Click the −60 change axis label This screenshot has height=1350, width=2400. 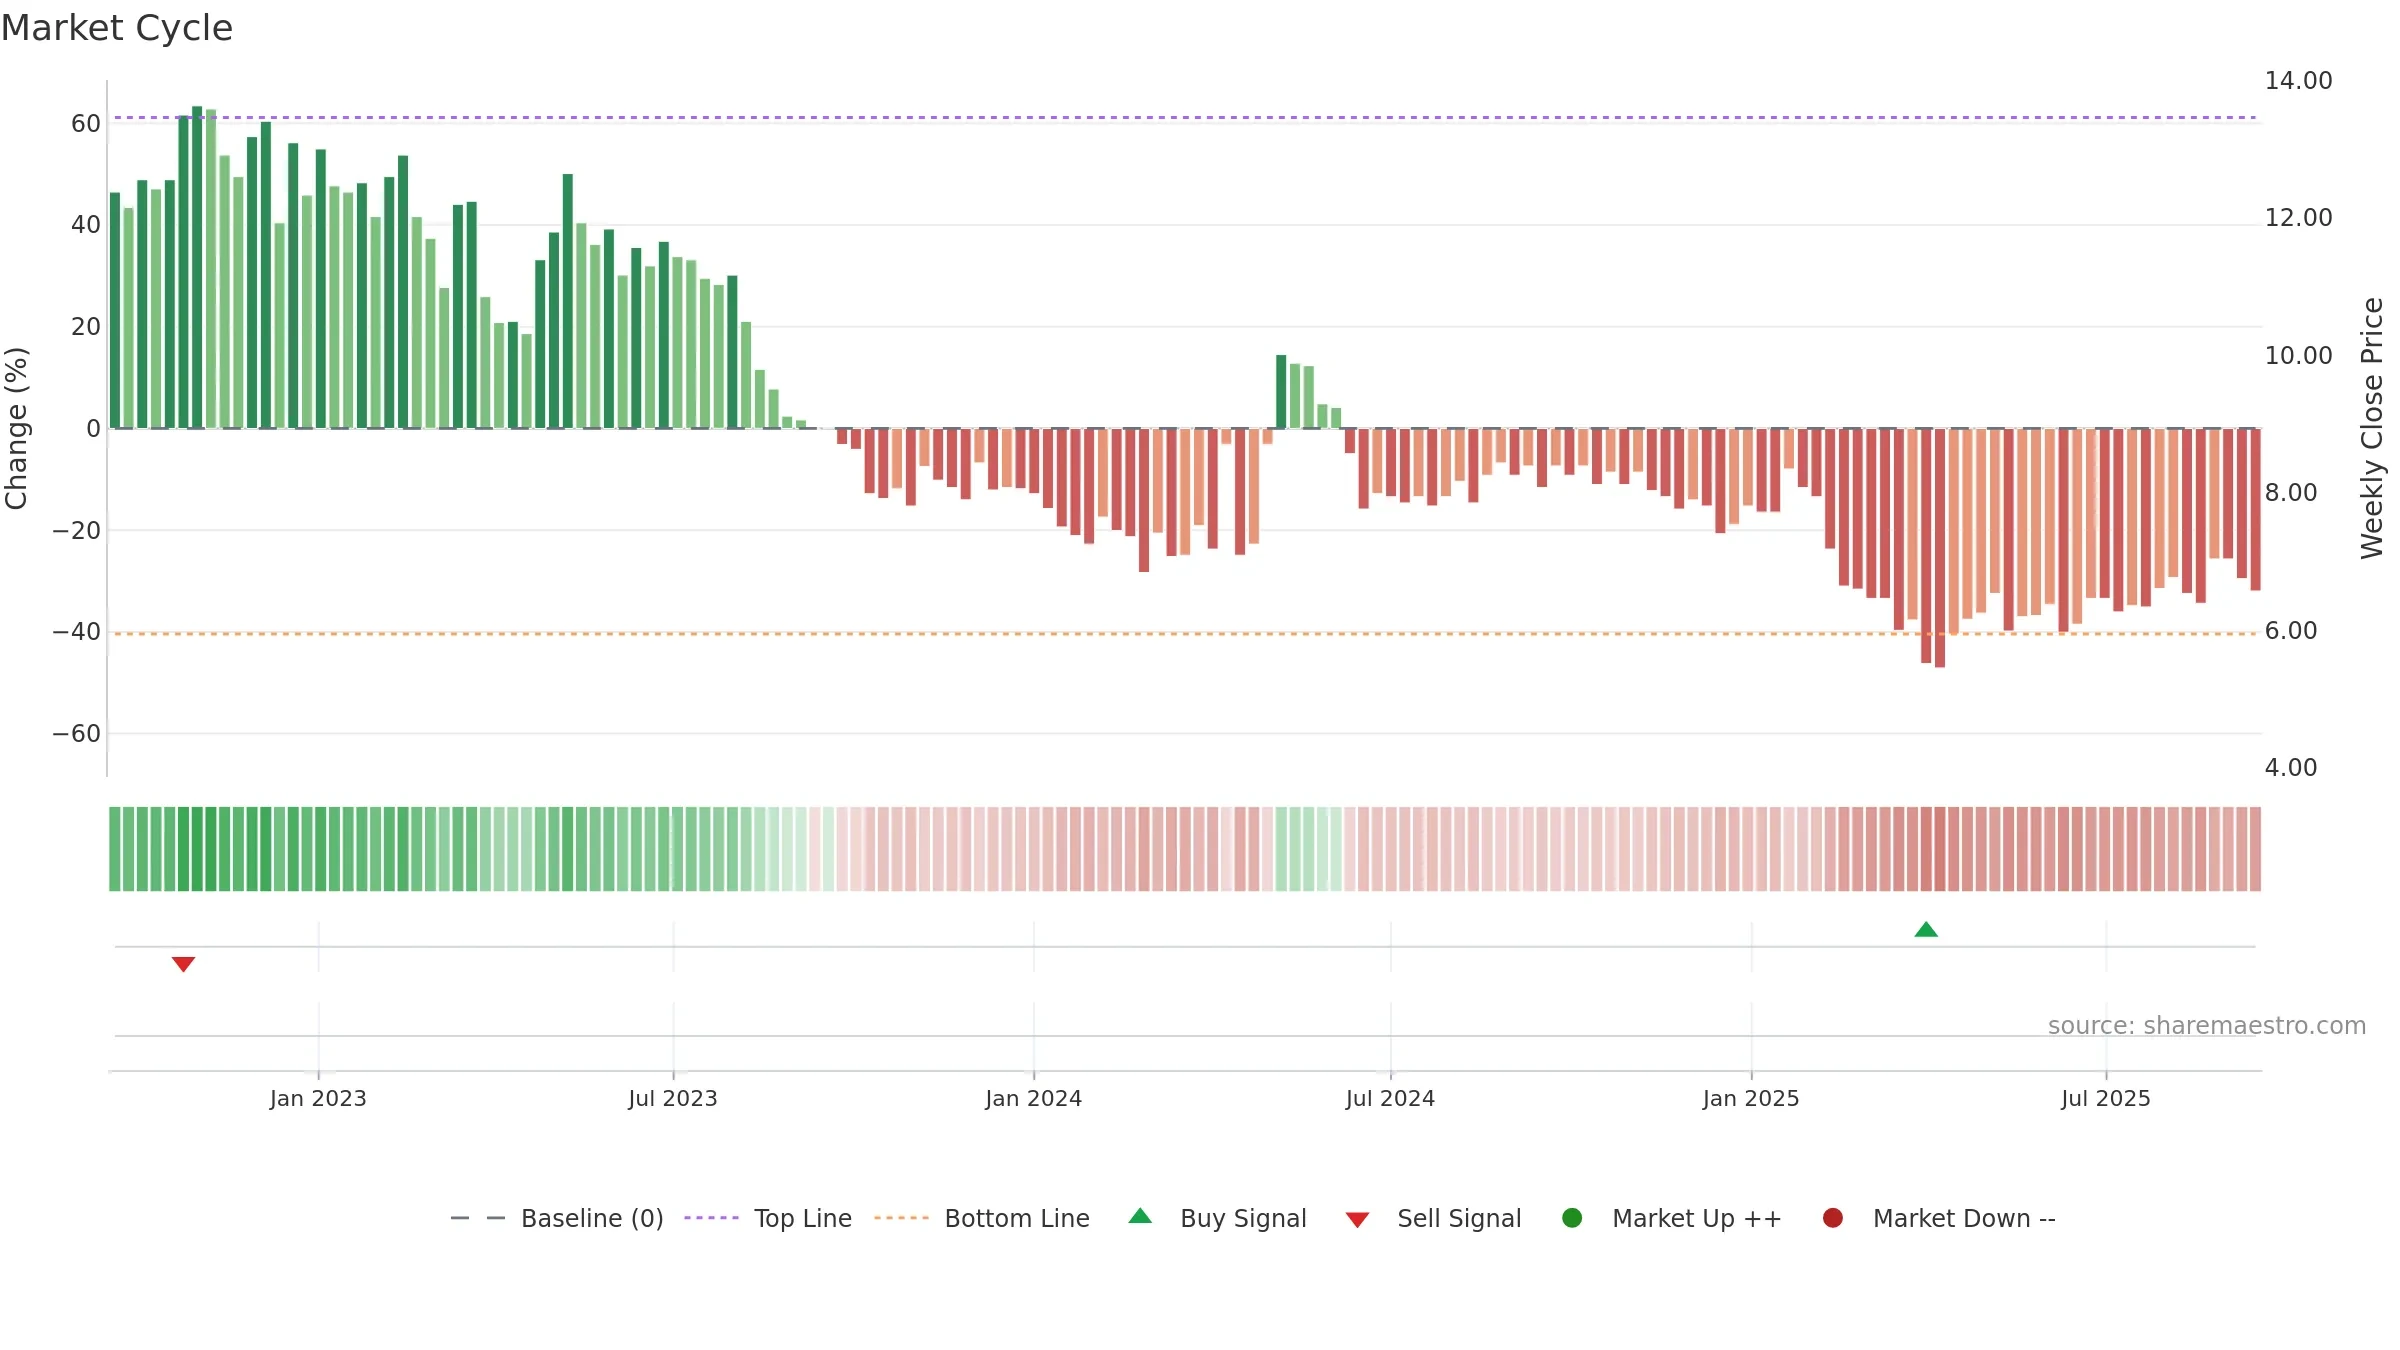(77, 734)
